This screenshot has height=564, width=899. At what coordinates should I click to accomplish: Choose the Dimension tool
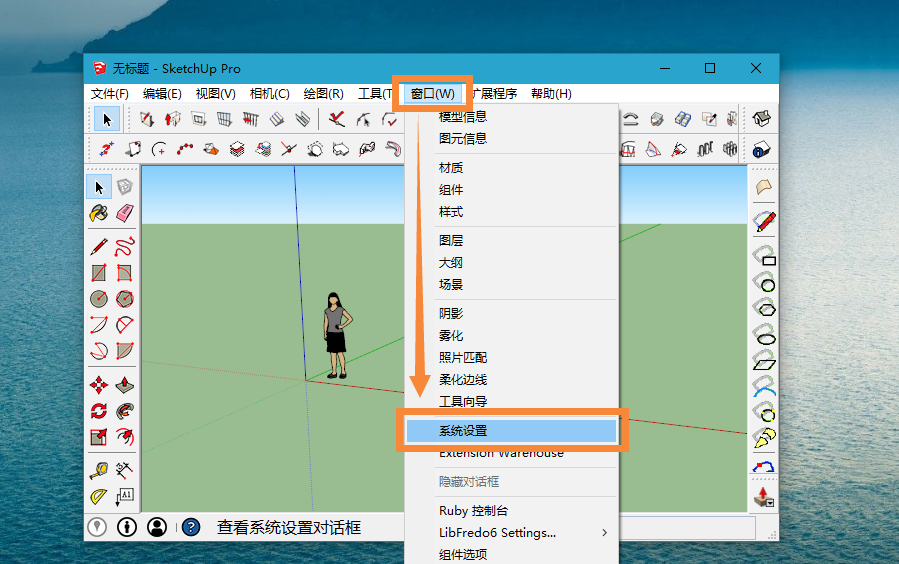124,471
